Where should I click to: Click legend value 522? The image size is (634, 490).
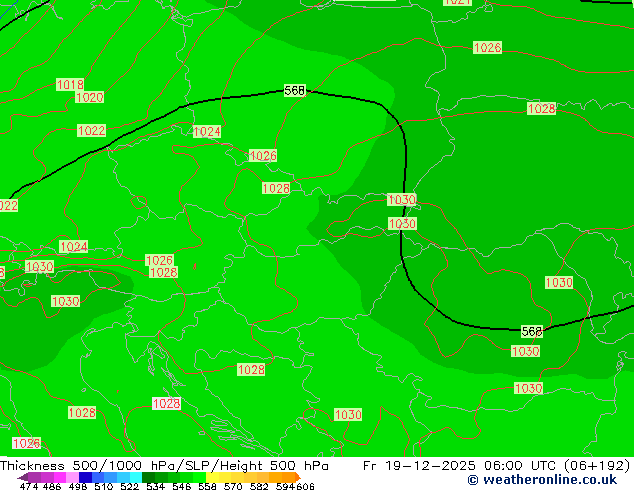point(129,486)
